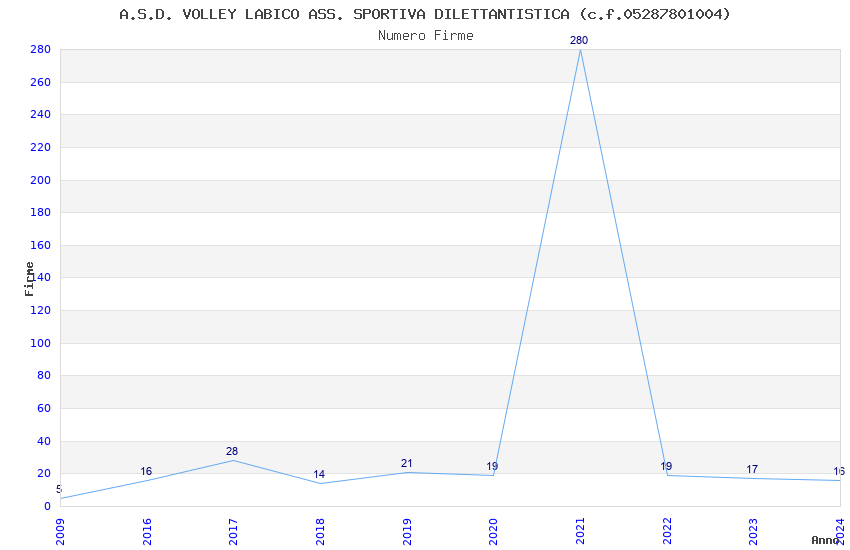Click data label 17 above 2023 point
This screenshot has width=850, height=550.
tap(752, 469)
